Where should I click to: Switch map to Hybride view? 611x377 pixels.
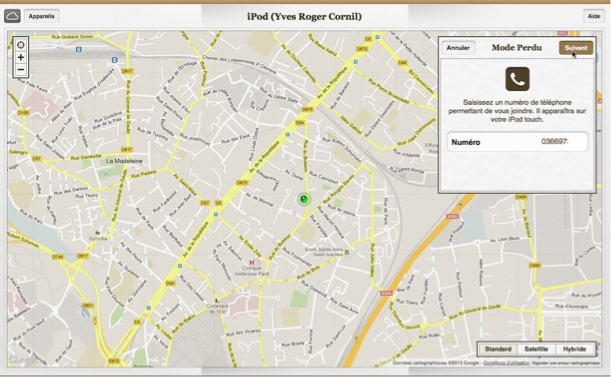tap(574, 349)
